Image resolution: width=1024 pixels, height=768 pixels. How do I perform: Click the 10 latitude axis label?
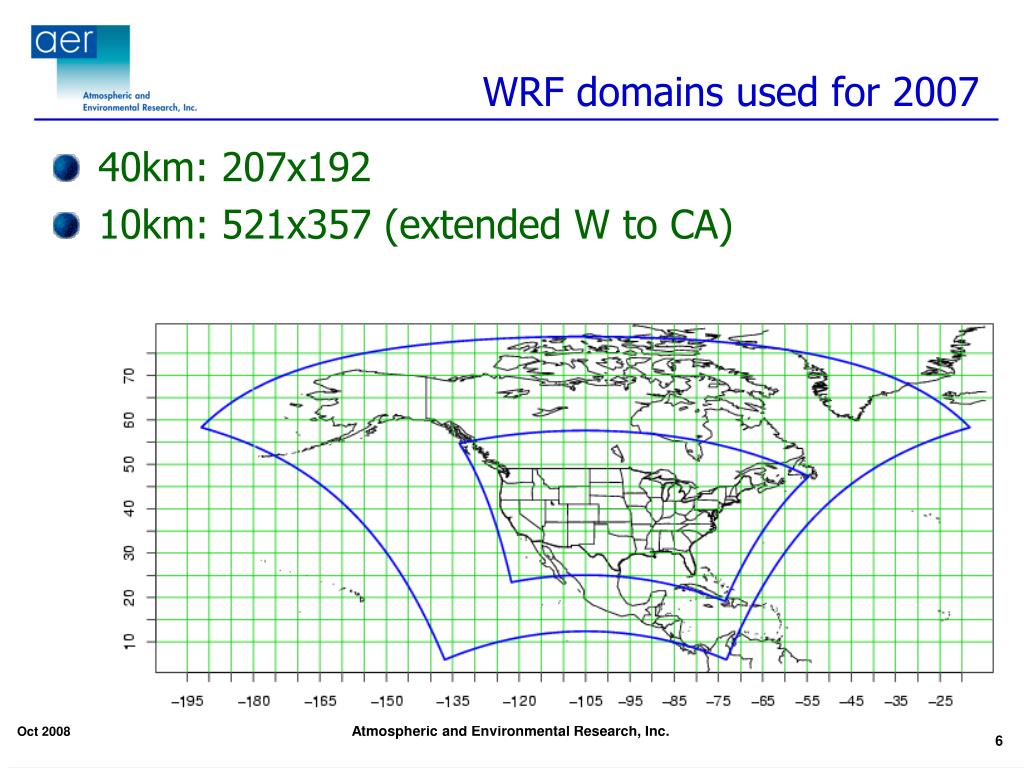pyautogui.click(x=129, y=641)
